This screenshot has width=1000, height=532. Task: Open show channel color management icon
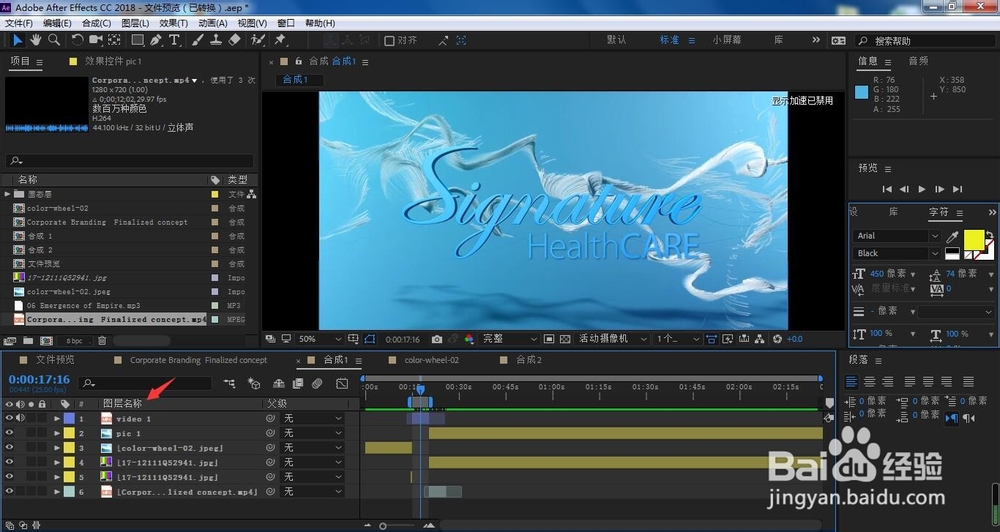pos(469,339)
